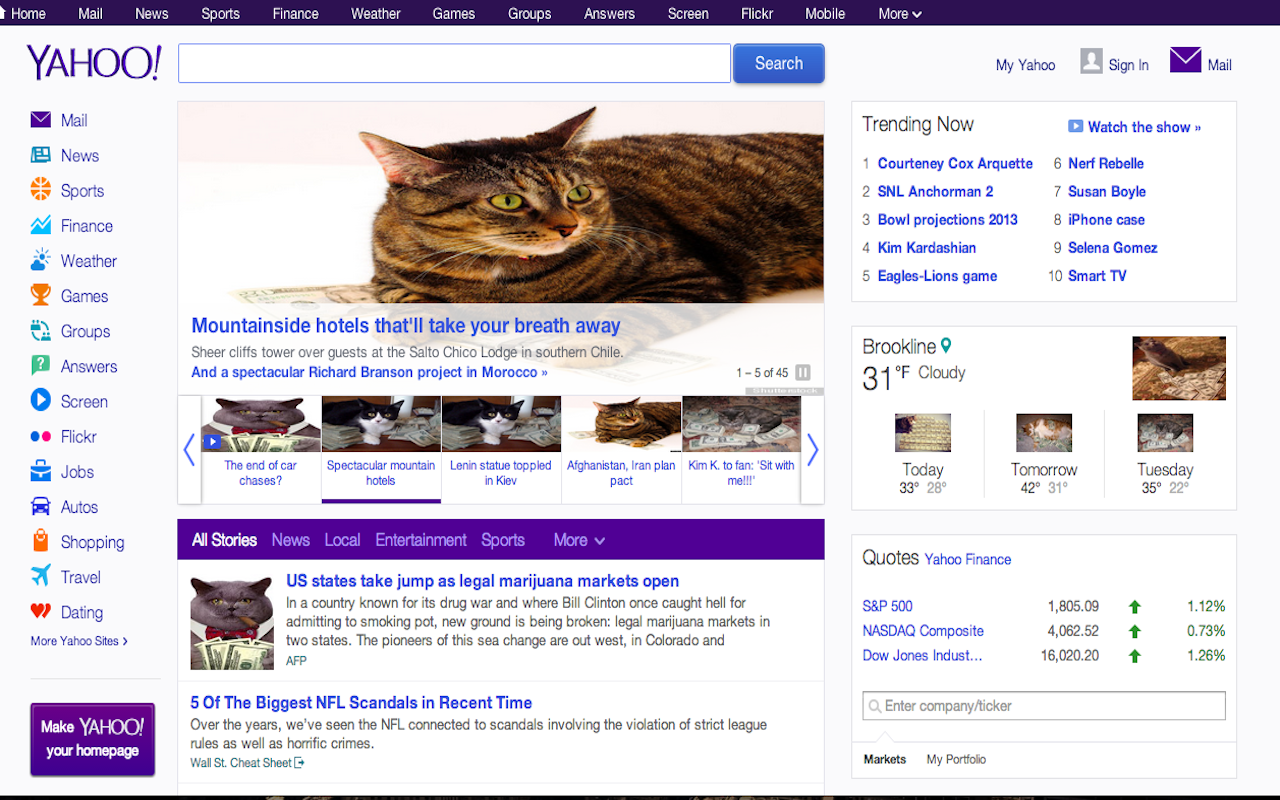Image resolution: width=1280 pixels, height=800 pixels.
Task: Advance carousel with the right arrow
Action: 812,450
